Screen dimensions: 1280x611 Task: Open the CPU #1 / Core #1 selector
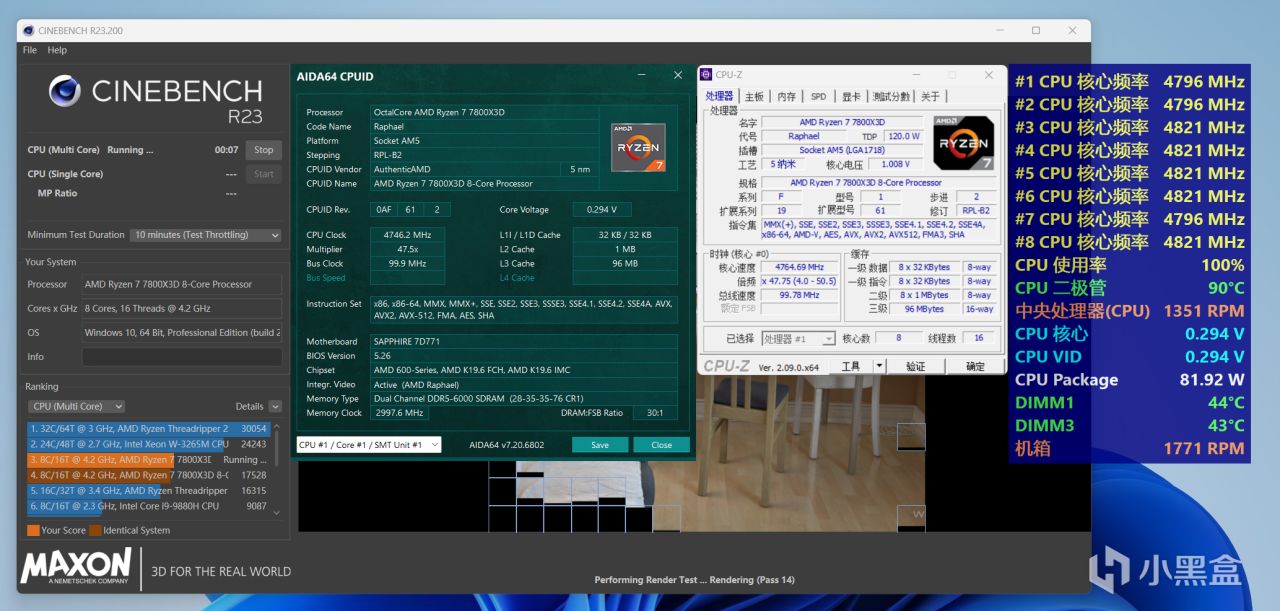coord(369,445)
